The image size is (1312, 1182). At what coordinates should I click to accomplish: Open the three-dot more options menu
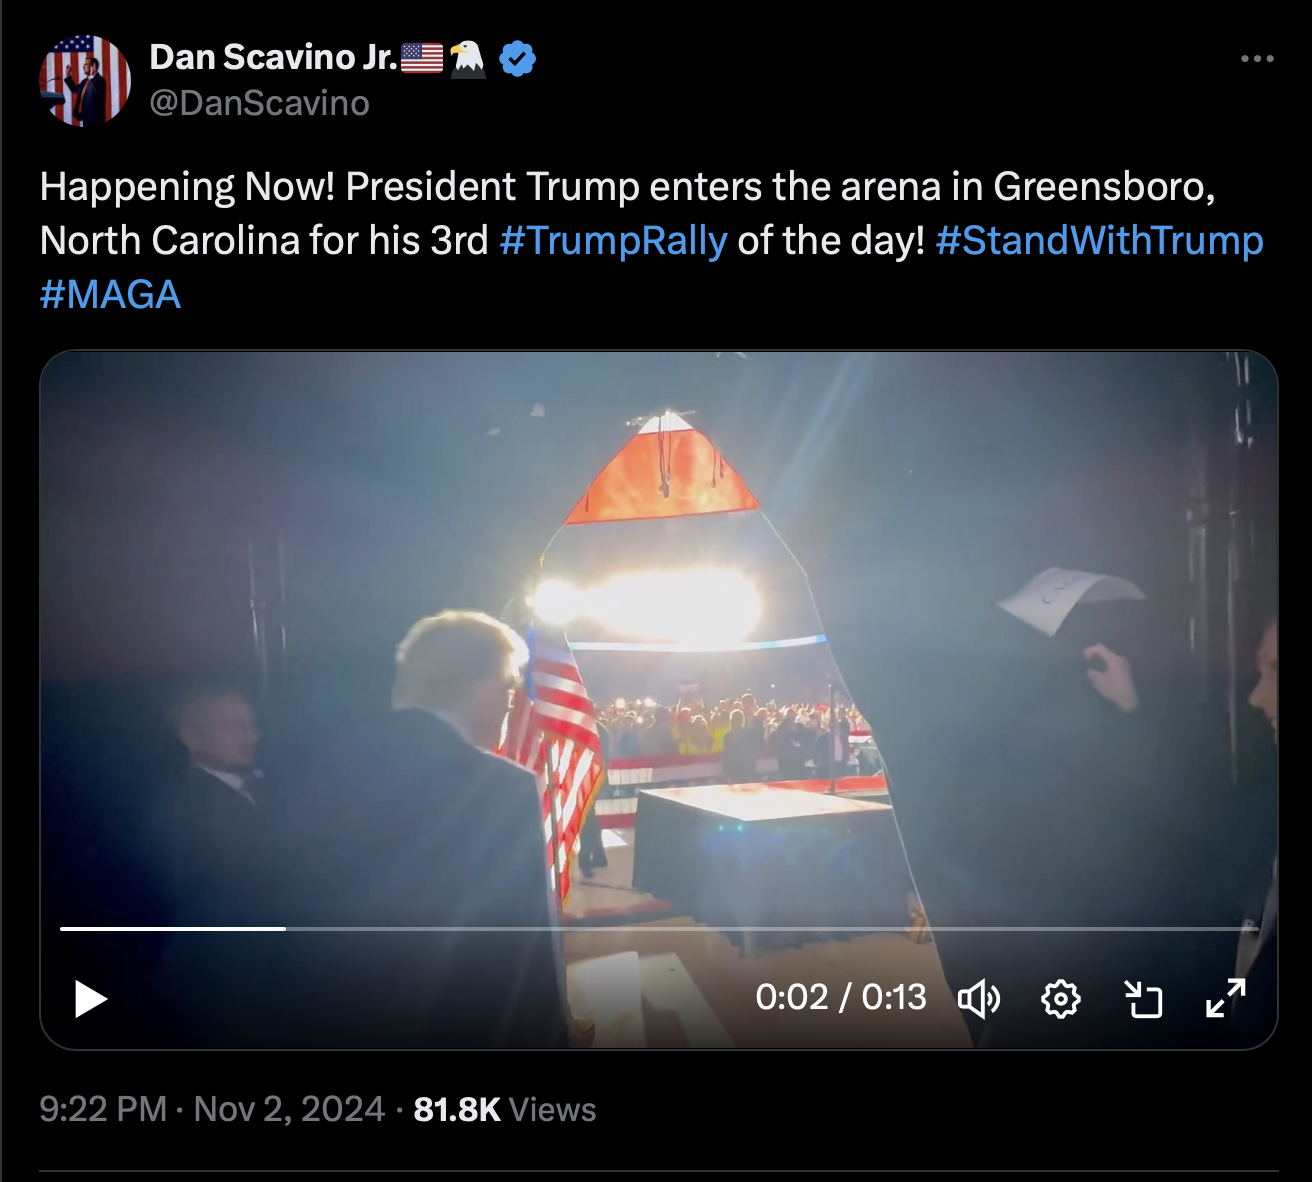pos(1257,59)
